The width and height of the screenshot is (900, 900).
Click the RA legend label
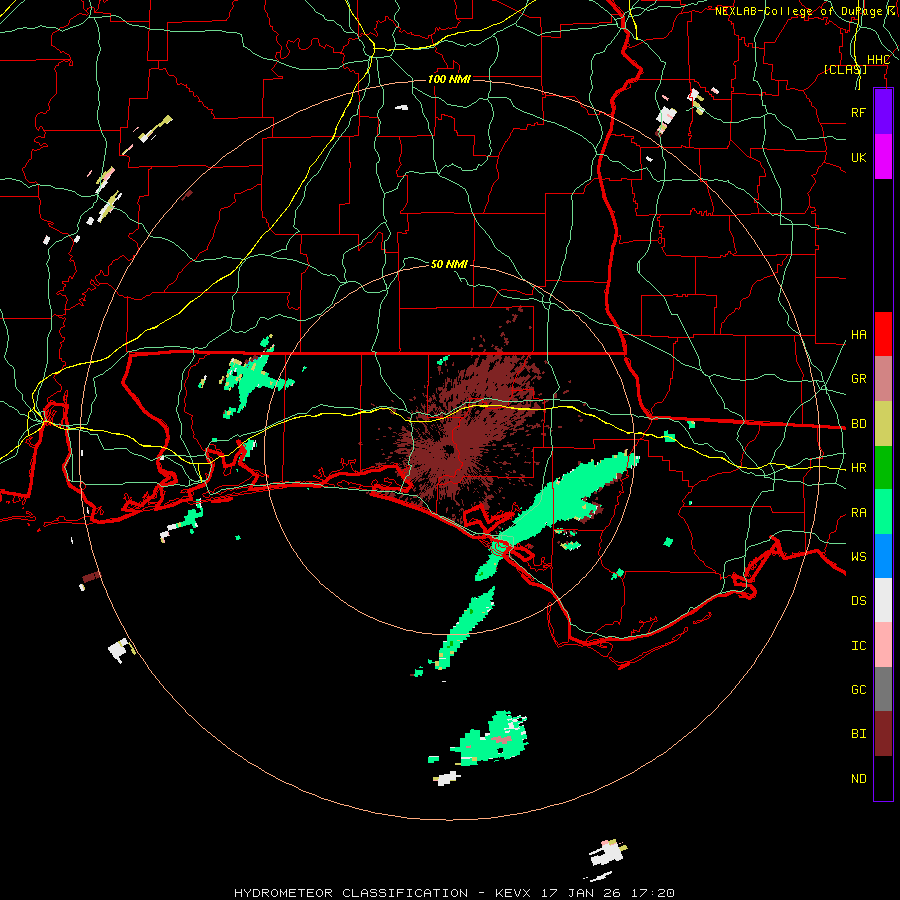[859, 513]
